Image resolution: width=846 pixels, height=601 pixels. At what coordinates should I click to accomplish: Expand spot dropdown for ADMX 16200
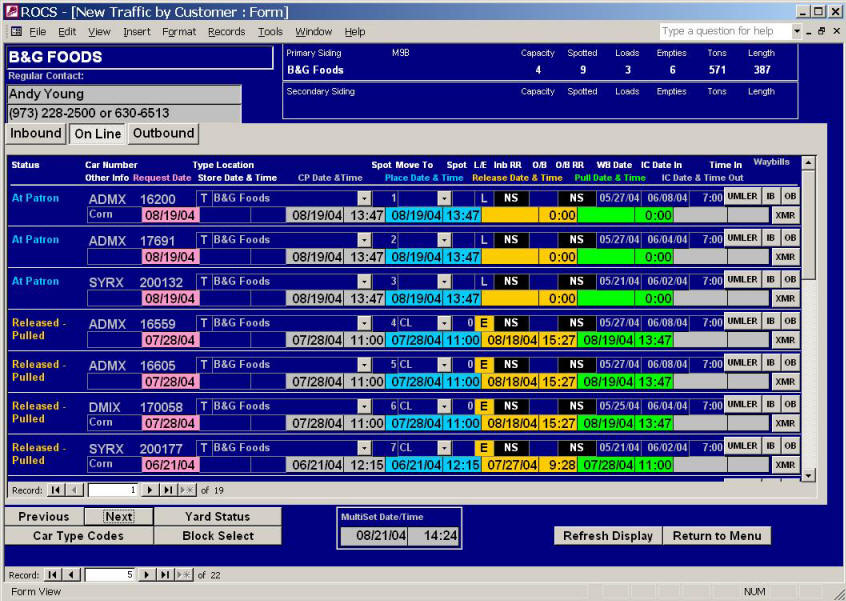444,198
